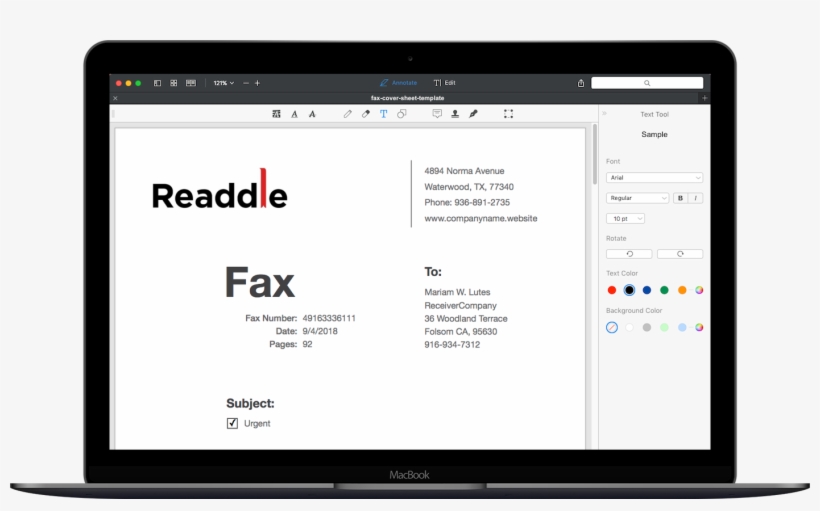Rotate text counterclockwise
The height and width of the screenshot is (511, 820).
click(x=629, y=254)
